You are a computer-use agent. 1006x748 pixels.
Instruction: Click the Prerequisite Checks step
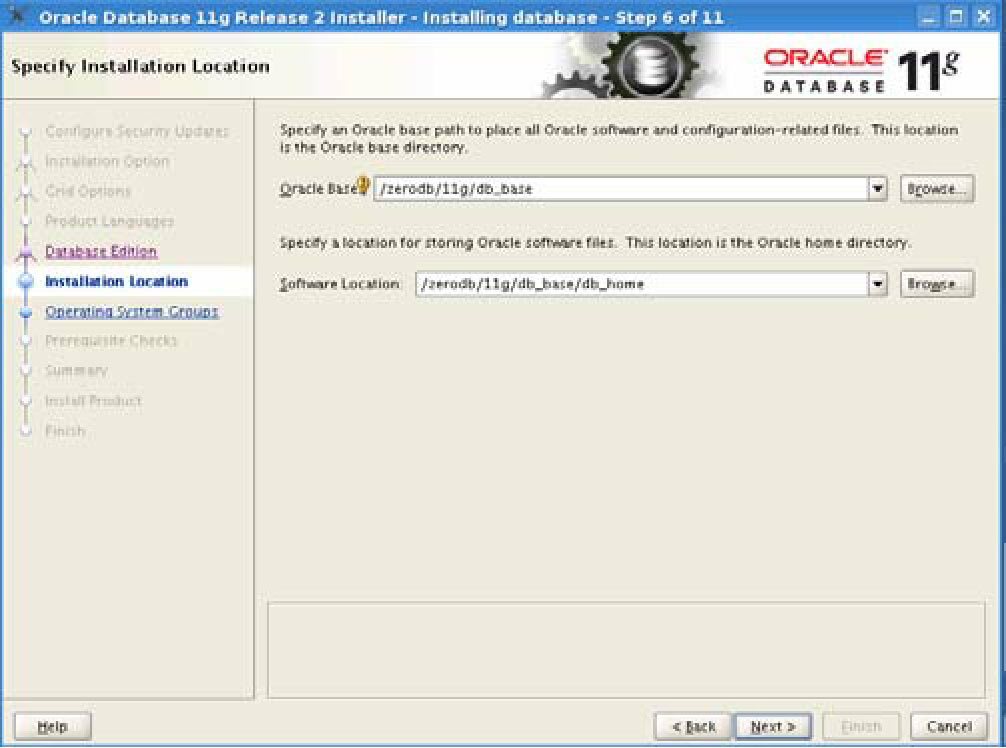(111, 341)
